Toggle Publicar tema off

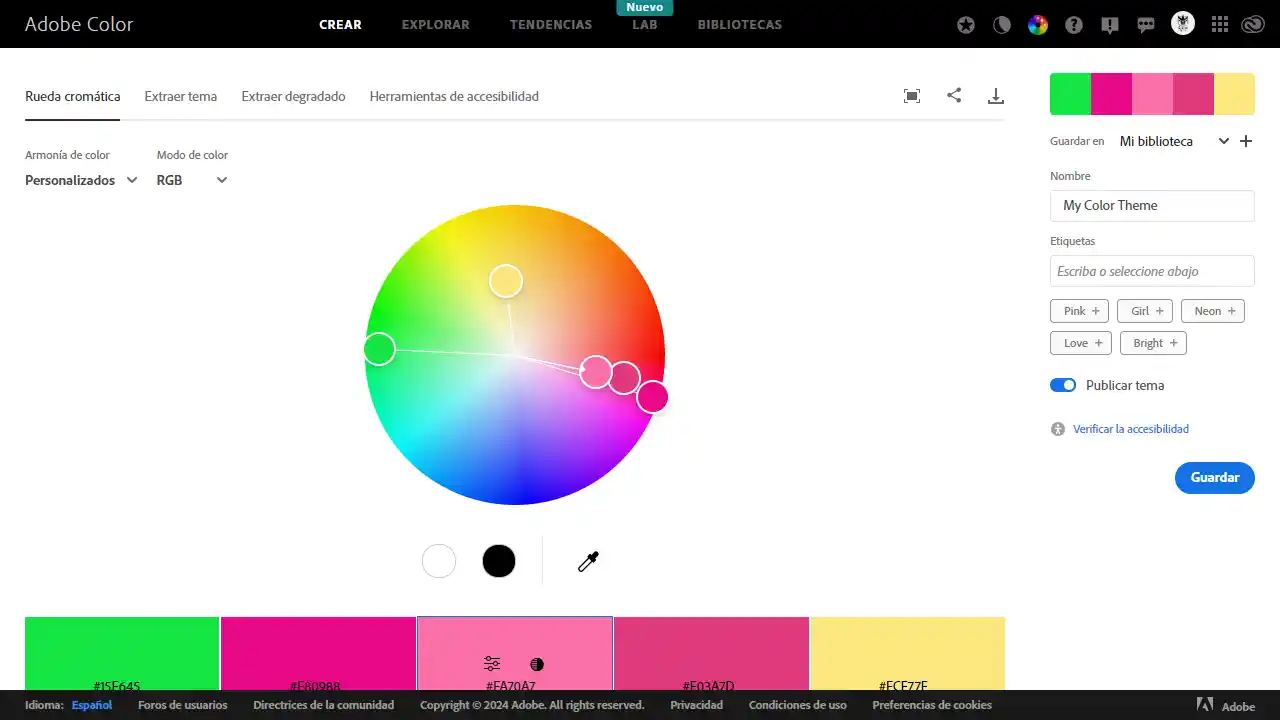1063,385
